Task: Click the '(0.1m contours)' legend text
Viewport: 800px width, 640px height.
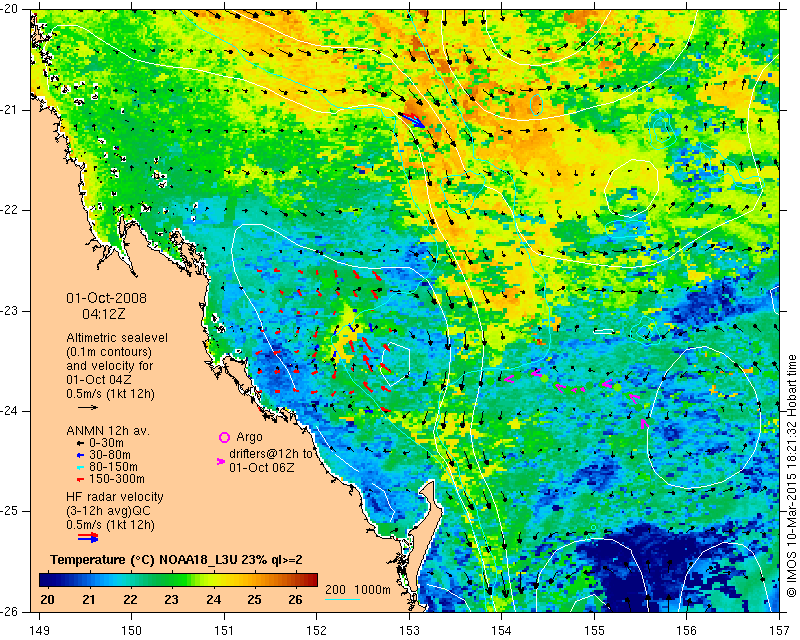Action: click(x=109, y=352)
